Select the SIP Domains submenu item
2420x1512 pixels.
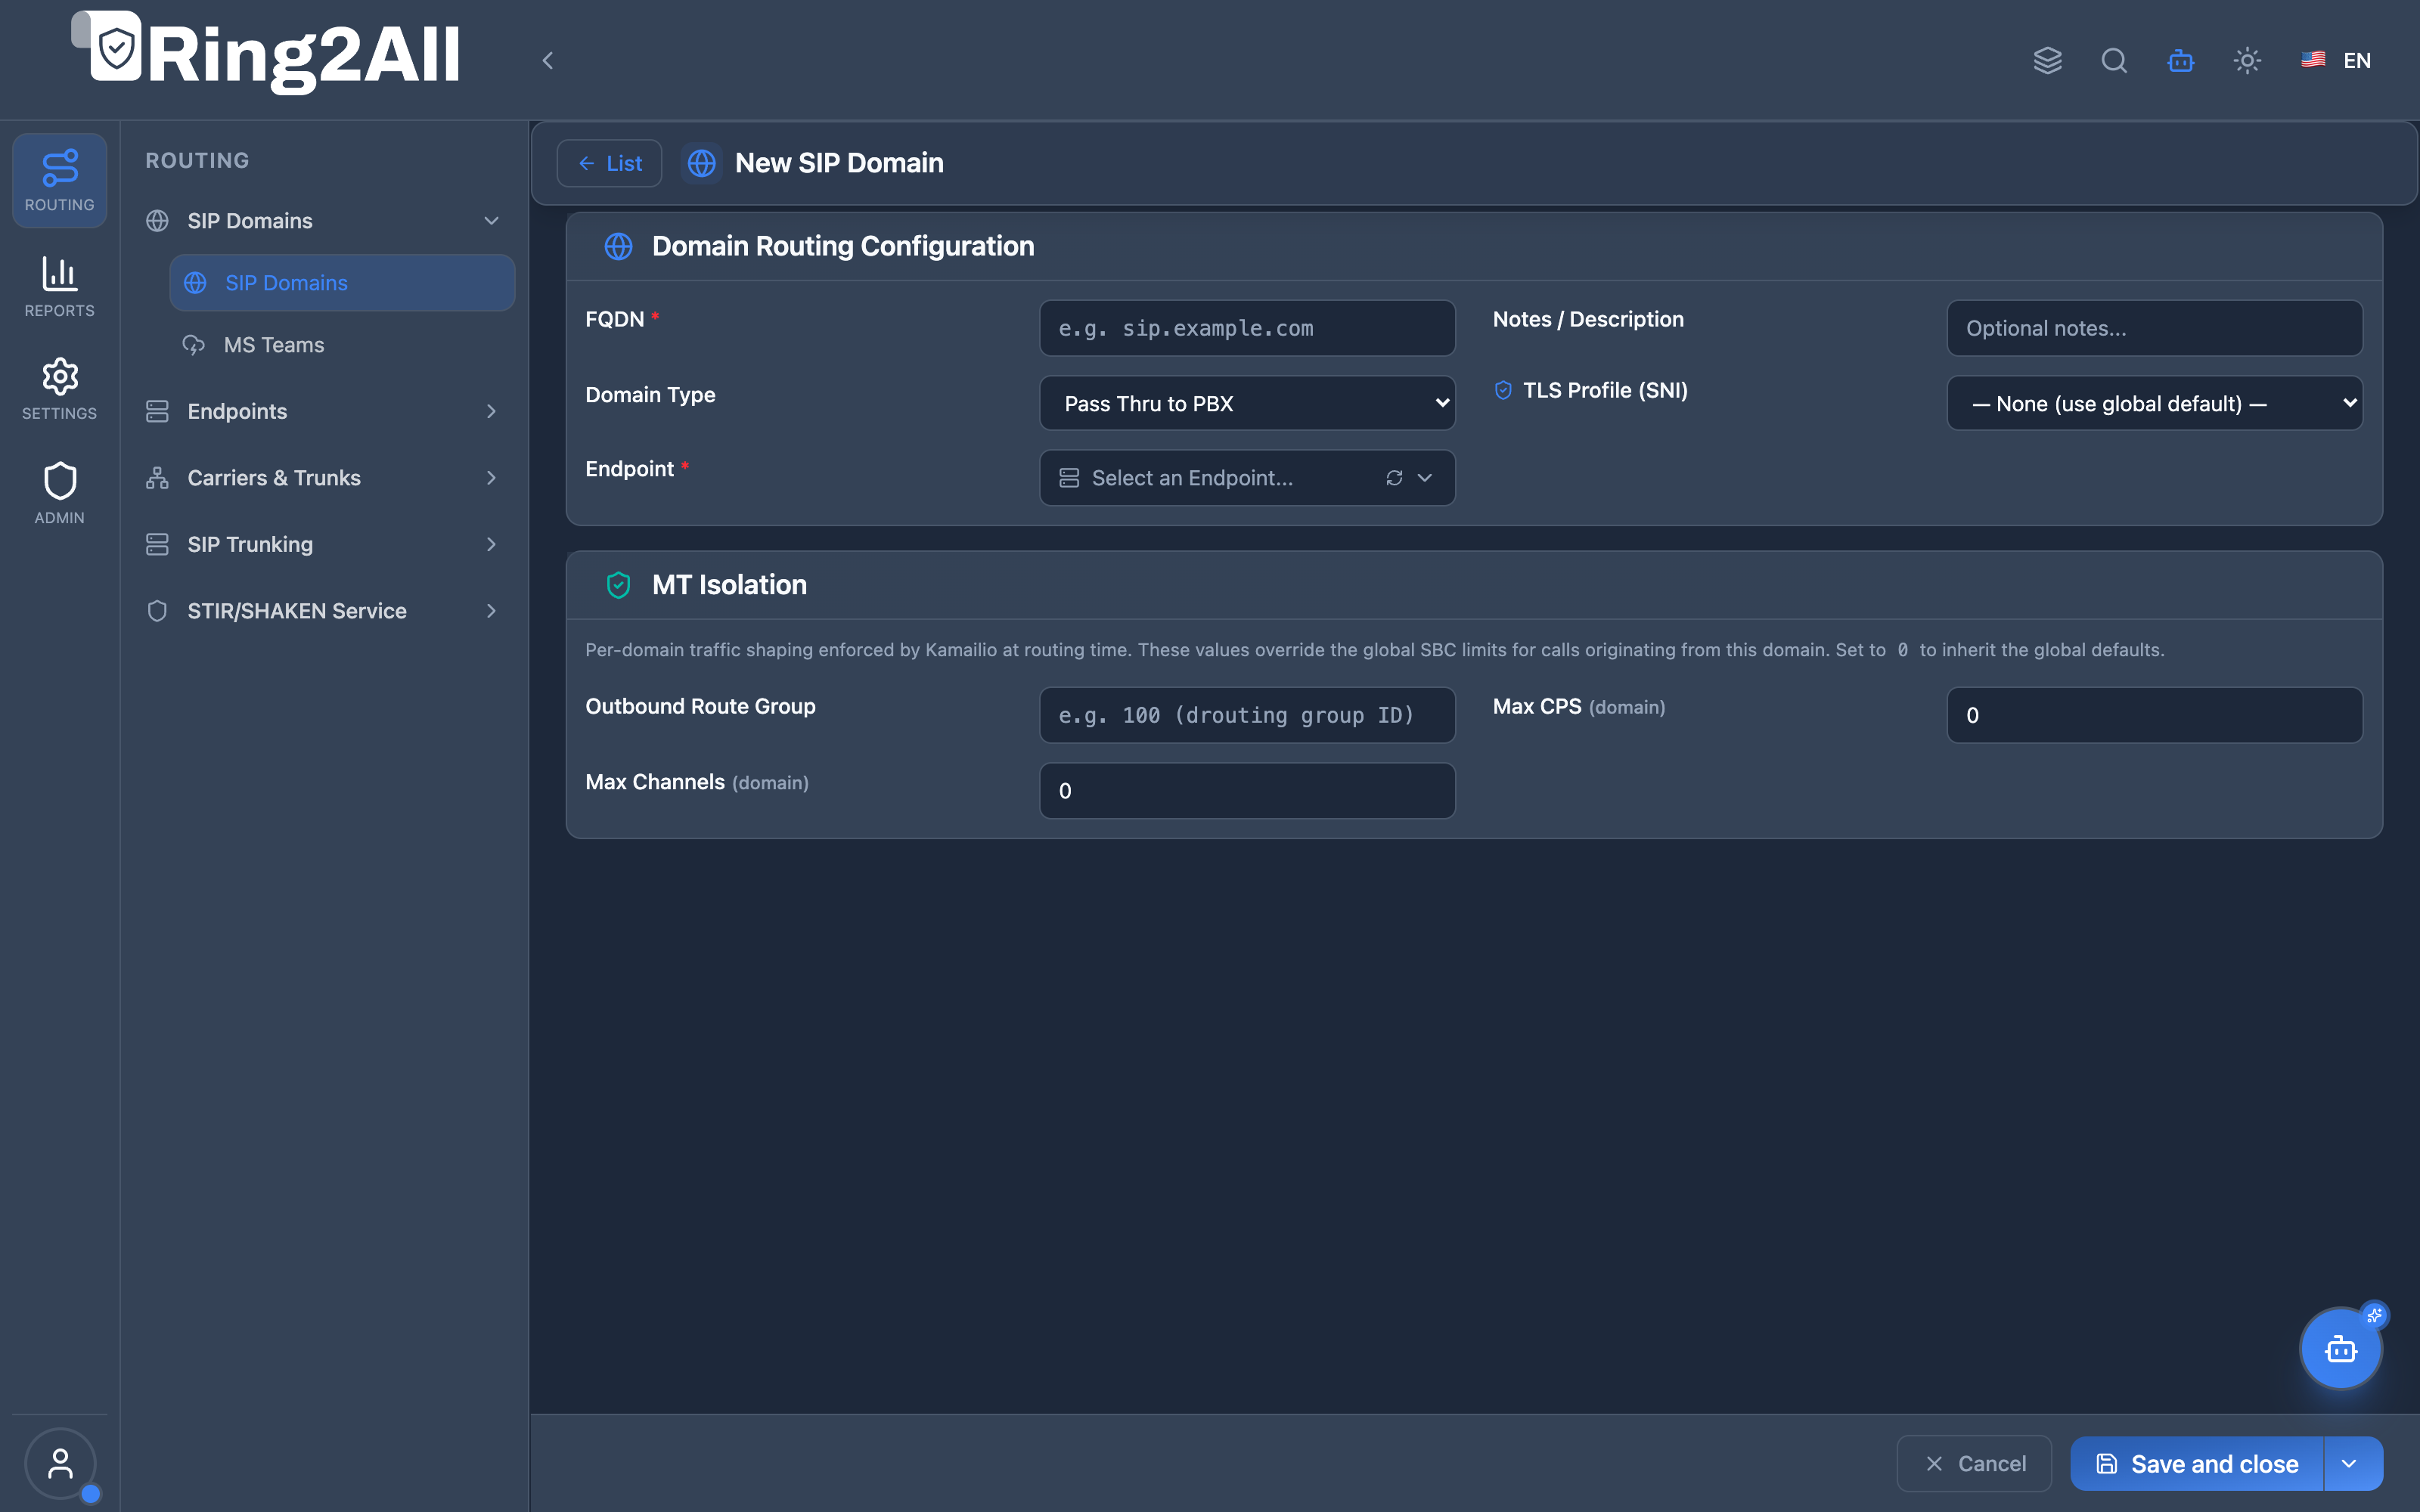(x=342, y=283)
